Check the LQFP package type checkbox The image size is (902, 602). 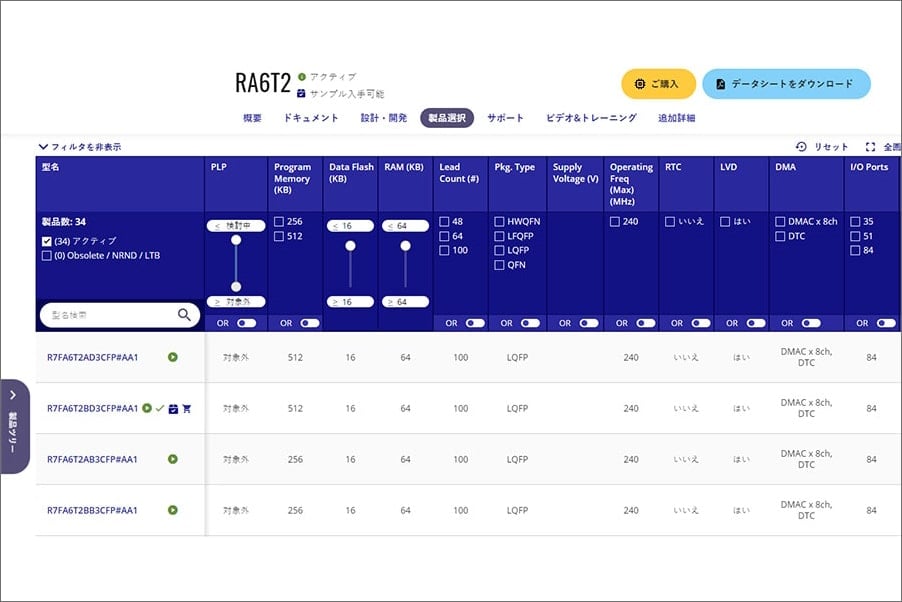499,250
